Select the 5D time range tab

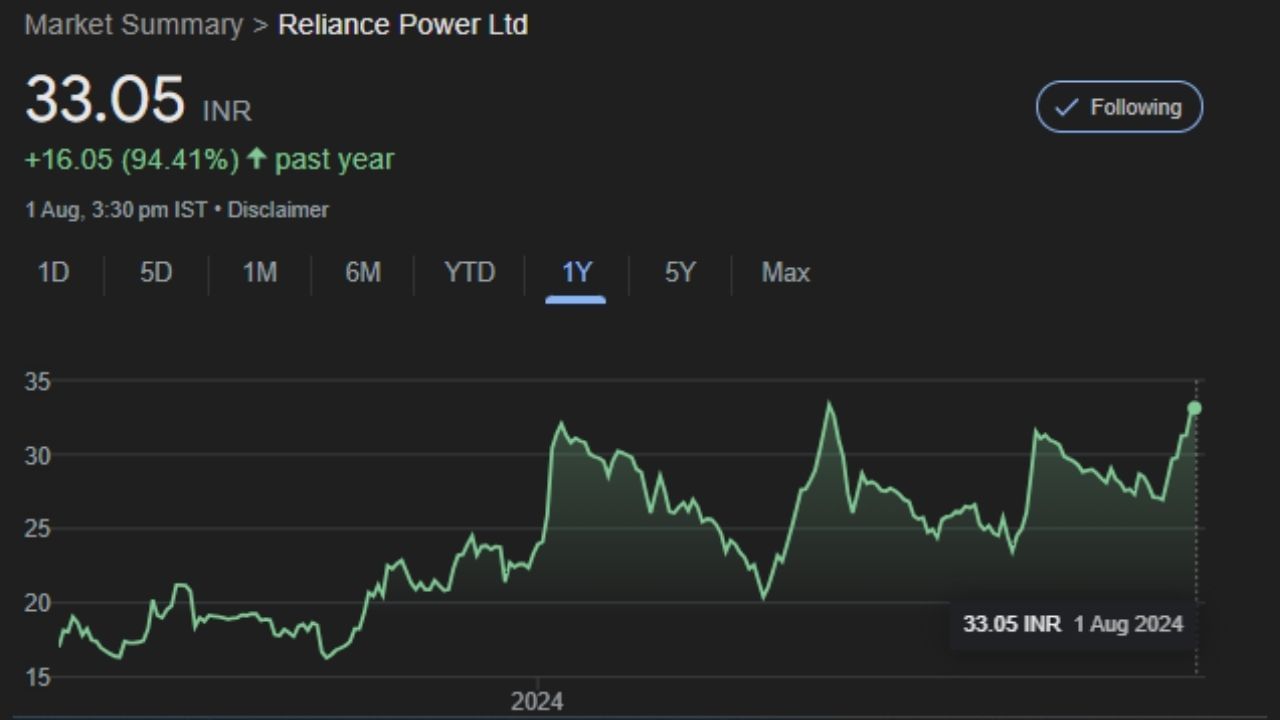click(x=156, y=272)
